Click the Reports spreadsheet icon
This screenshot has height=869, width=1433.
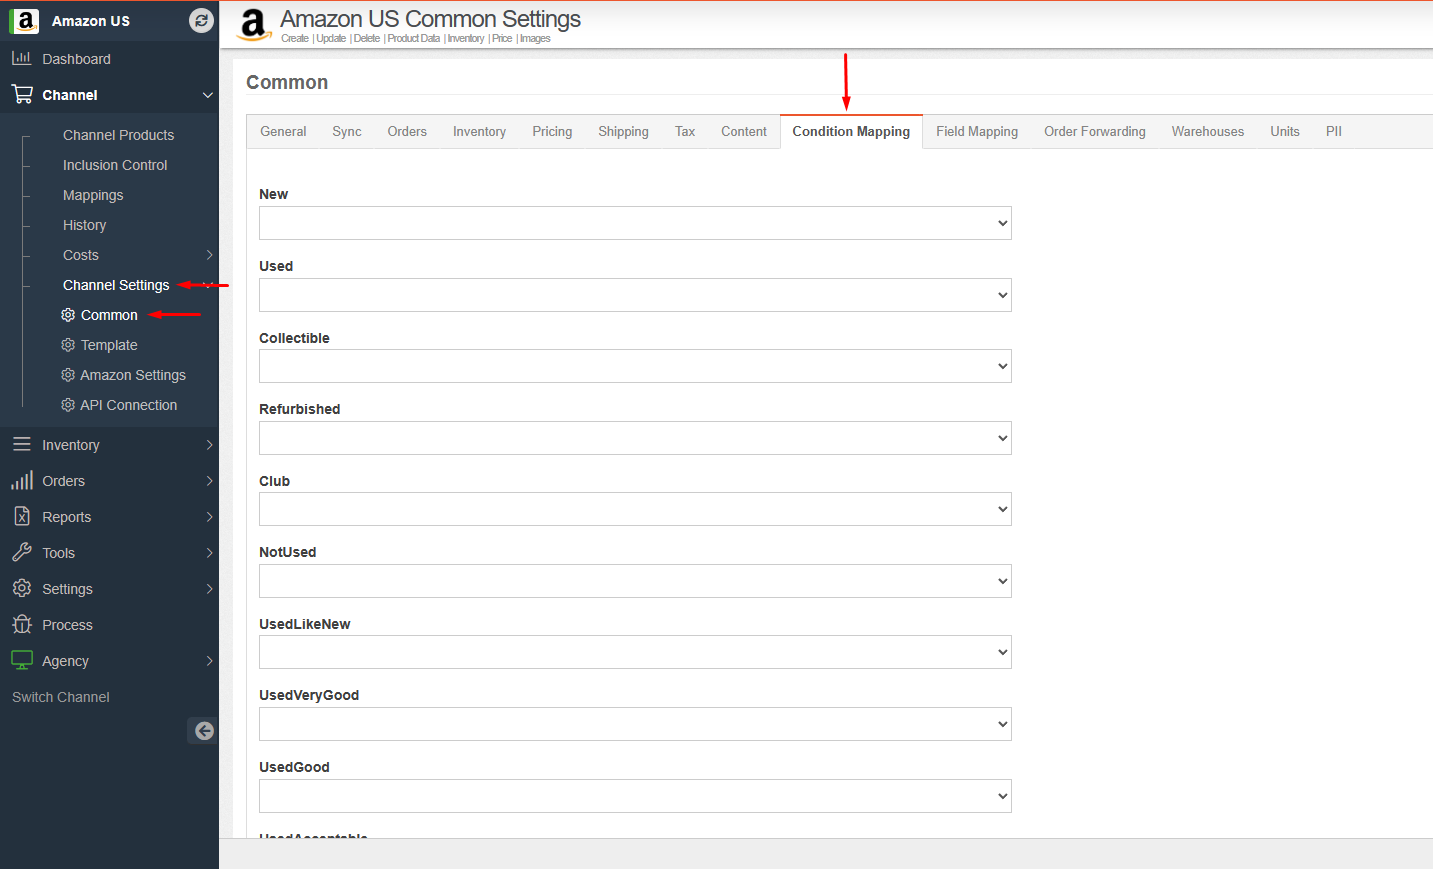(x=22, y=516)
